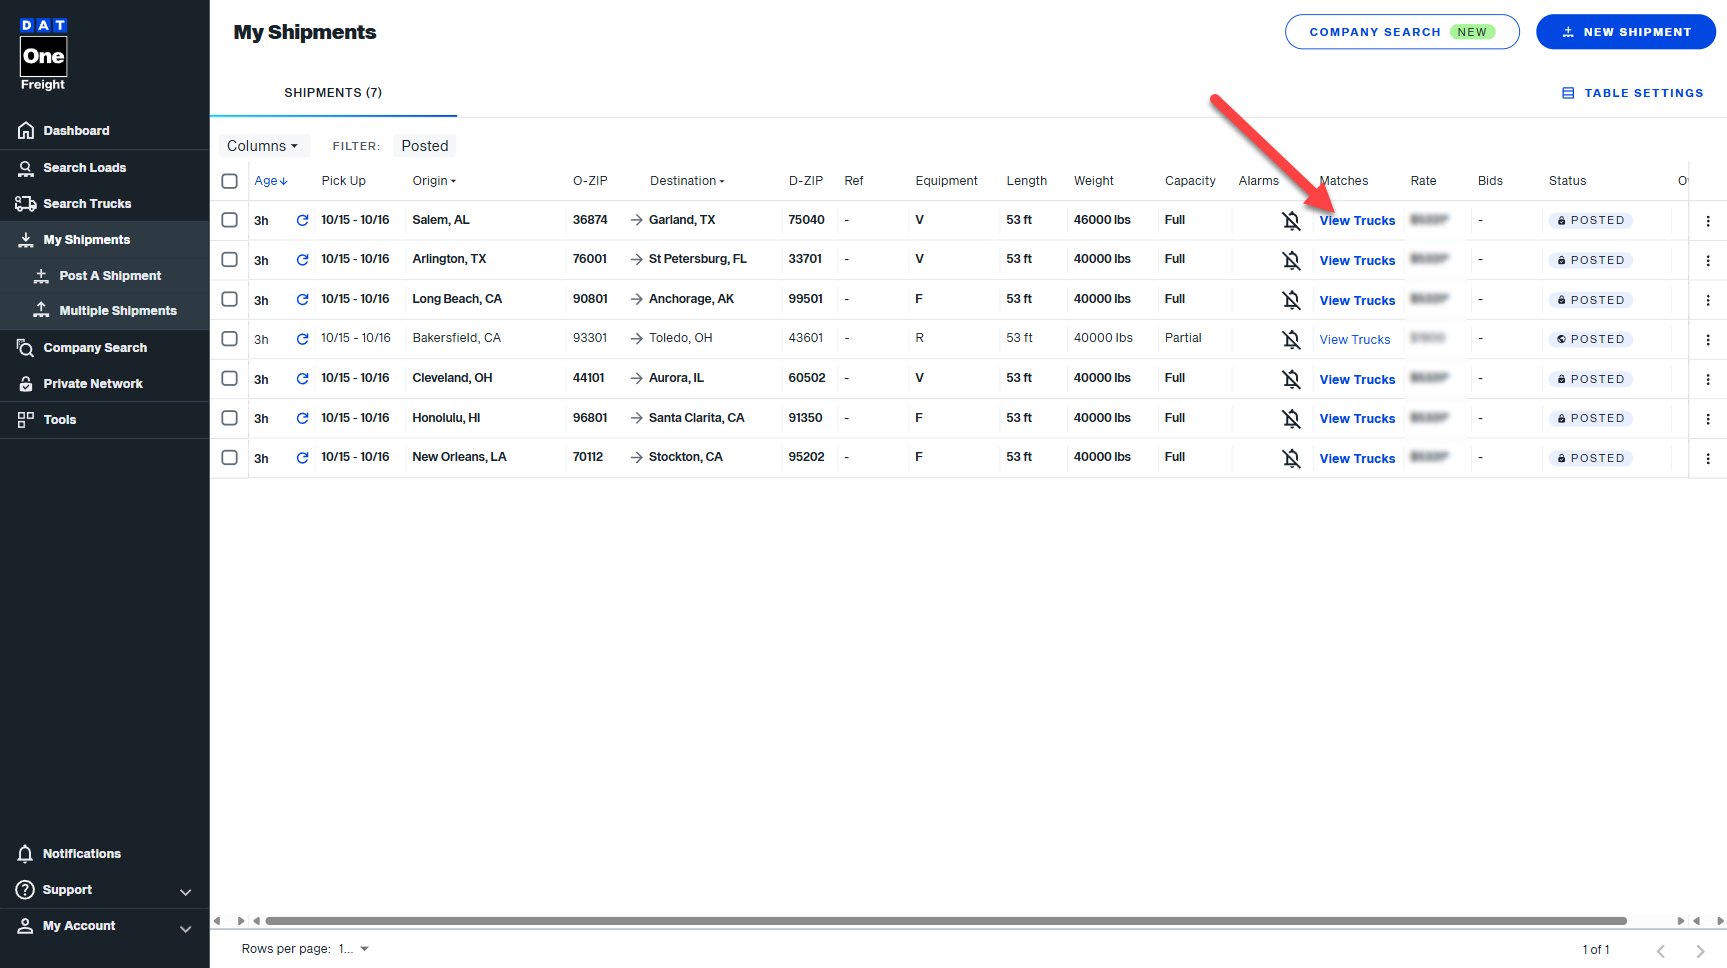Open the Notifications bell in sidebar
Screen dimensions: 1727x968
pos(26,854)
